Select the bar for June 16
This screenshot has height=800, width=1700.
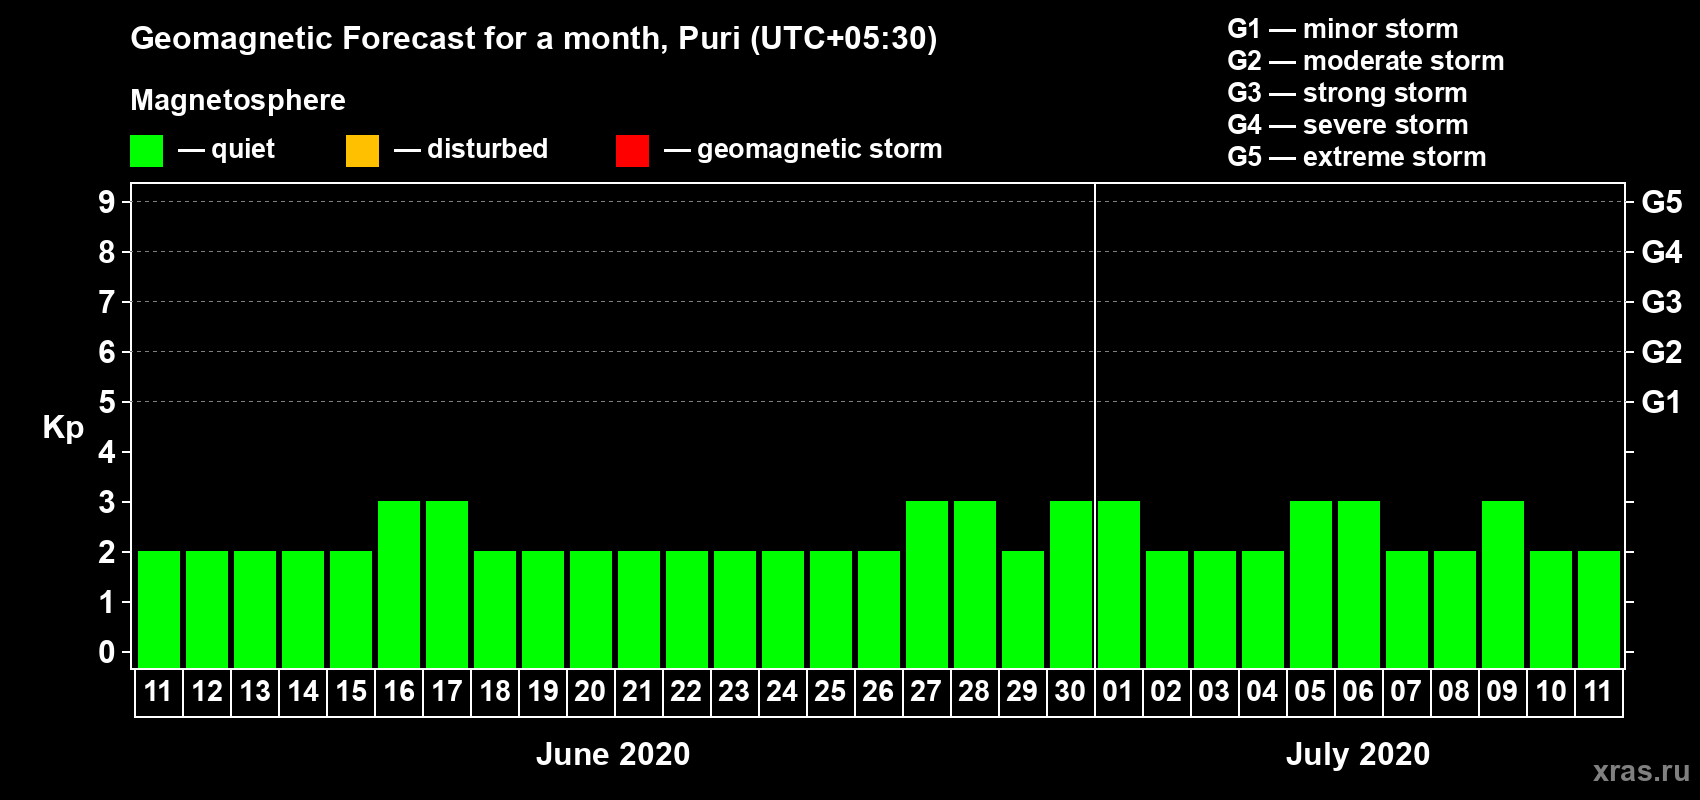(399, 584)
